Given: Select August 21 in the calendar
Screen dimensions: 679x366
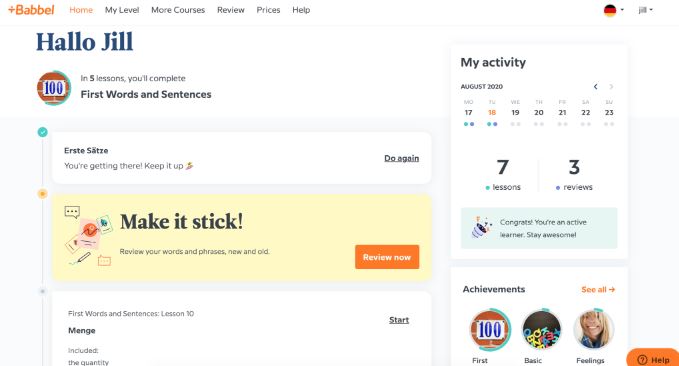Looking at the screenshot, I should [562, 113].
